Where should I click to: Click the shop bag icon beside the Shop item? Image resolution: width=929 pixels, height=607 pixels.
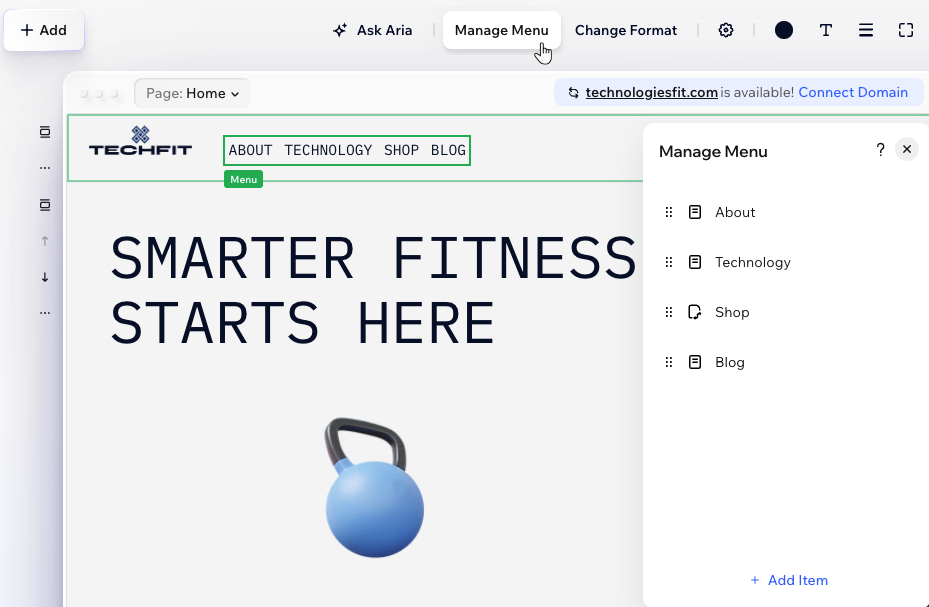pyautogui.click(x=694, y=312)
